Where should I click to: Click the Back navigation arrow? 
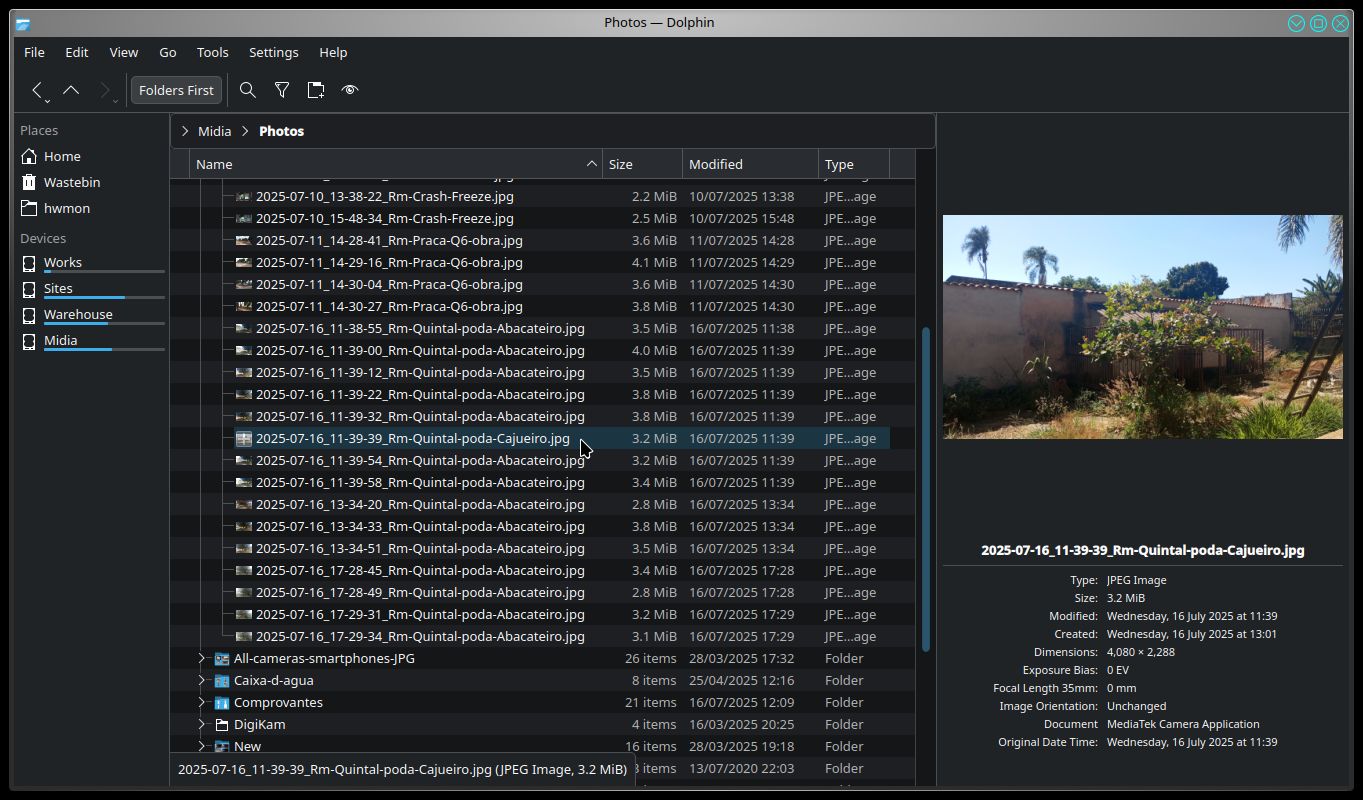[x=37, y=90]
